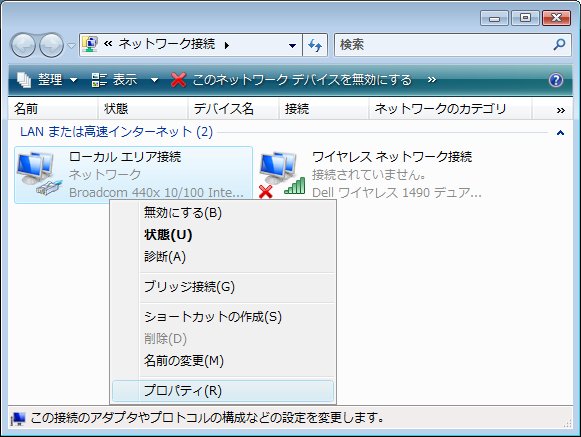Image resolution: width=581 pixels, height=437 pixels.
Task: Click the window resize grip in status bar
Action: tap(568, 423)
